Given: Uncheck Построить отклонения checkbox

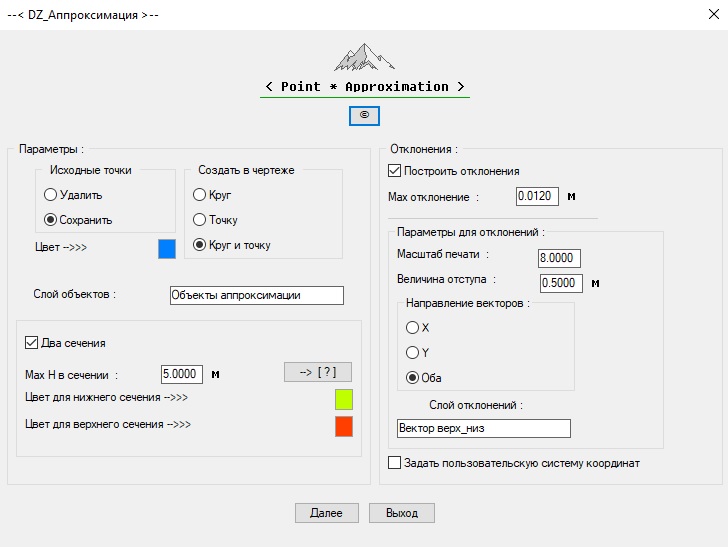Looking at the screenshot, I should 394,171.
